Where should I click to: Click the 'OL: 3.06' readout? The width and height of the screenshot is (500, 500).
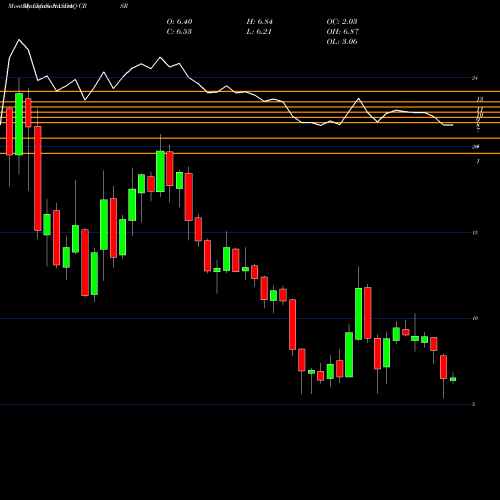(342, 42)
